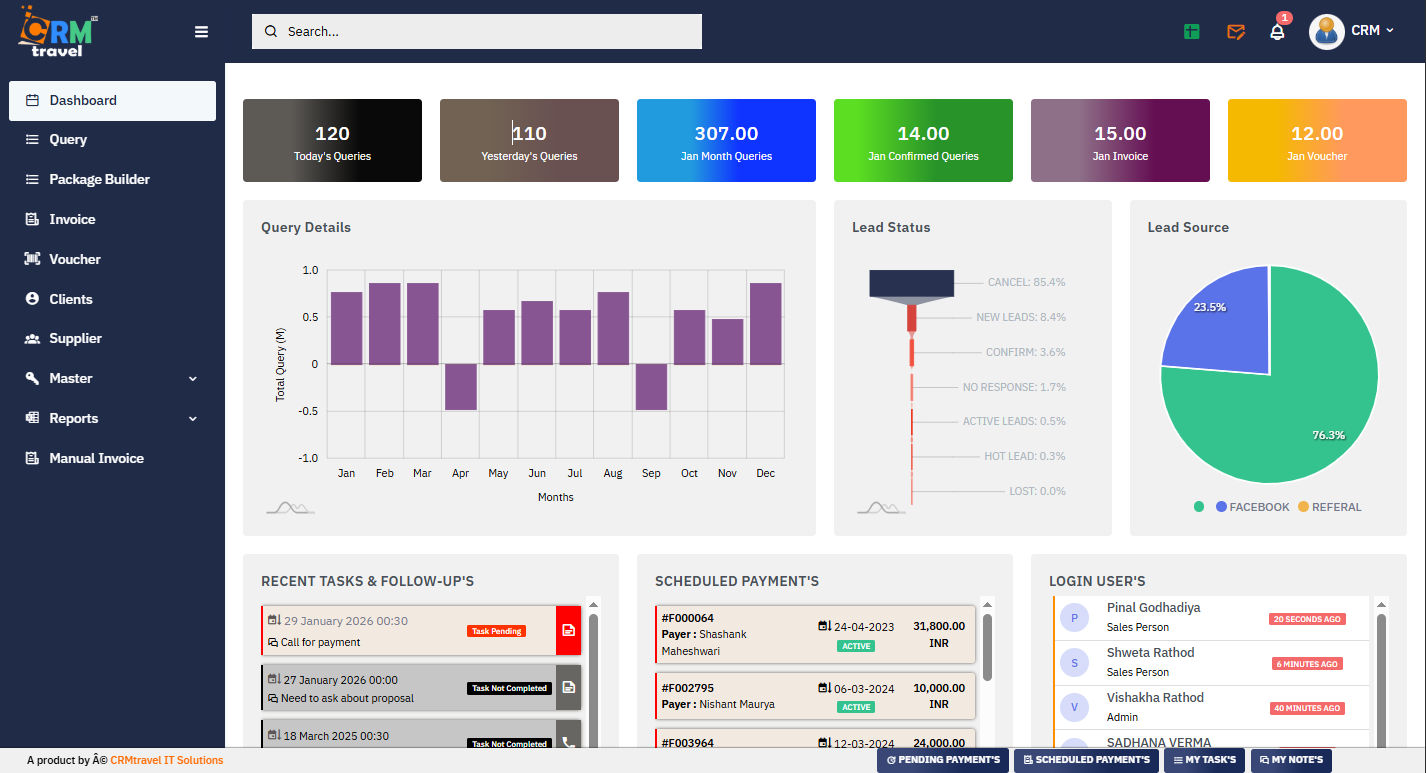Click the document icon on Need to ask about proposal

coord(567,687)
